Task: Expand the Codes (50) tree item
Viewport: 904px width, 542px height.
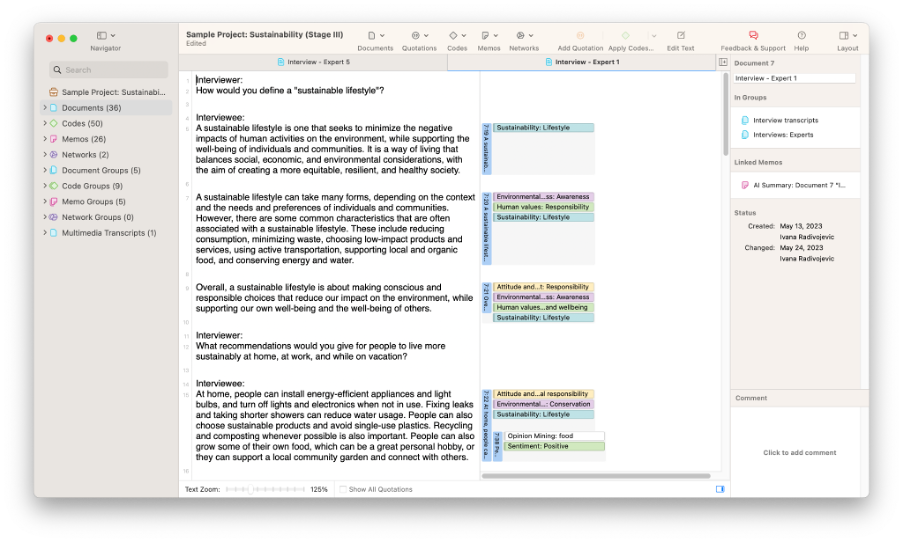Action: tap(44, 123)
